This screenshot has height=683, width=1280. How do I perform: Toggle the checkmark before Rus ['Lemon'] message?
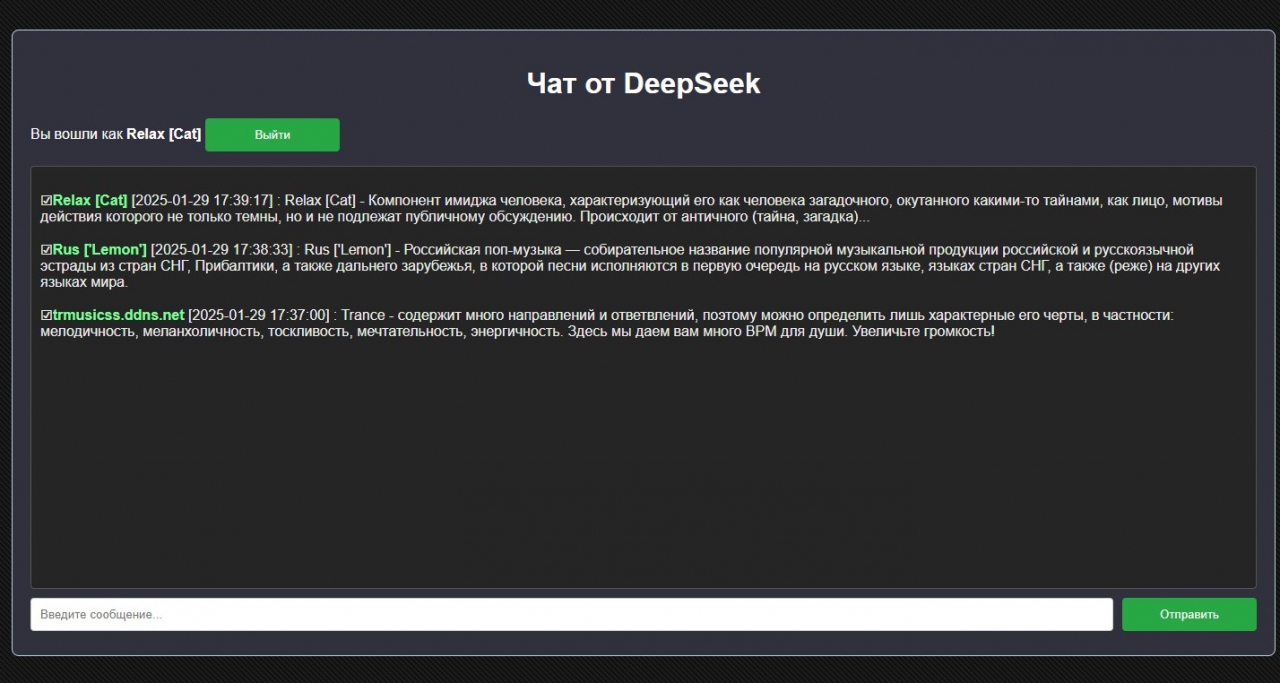click(46, 249)
